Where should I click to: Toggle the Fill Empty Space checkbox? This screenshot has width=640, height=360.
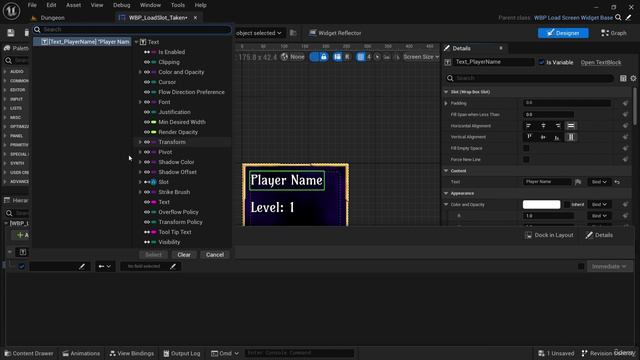click(x=526, y=148)
